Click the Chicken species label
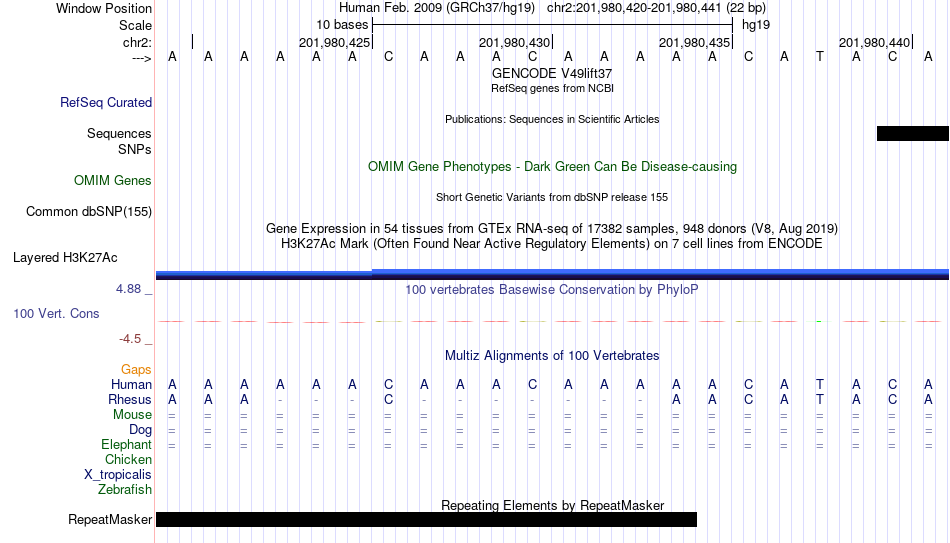This screenshot has height=543, width=950. pos(128,459)
